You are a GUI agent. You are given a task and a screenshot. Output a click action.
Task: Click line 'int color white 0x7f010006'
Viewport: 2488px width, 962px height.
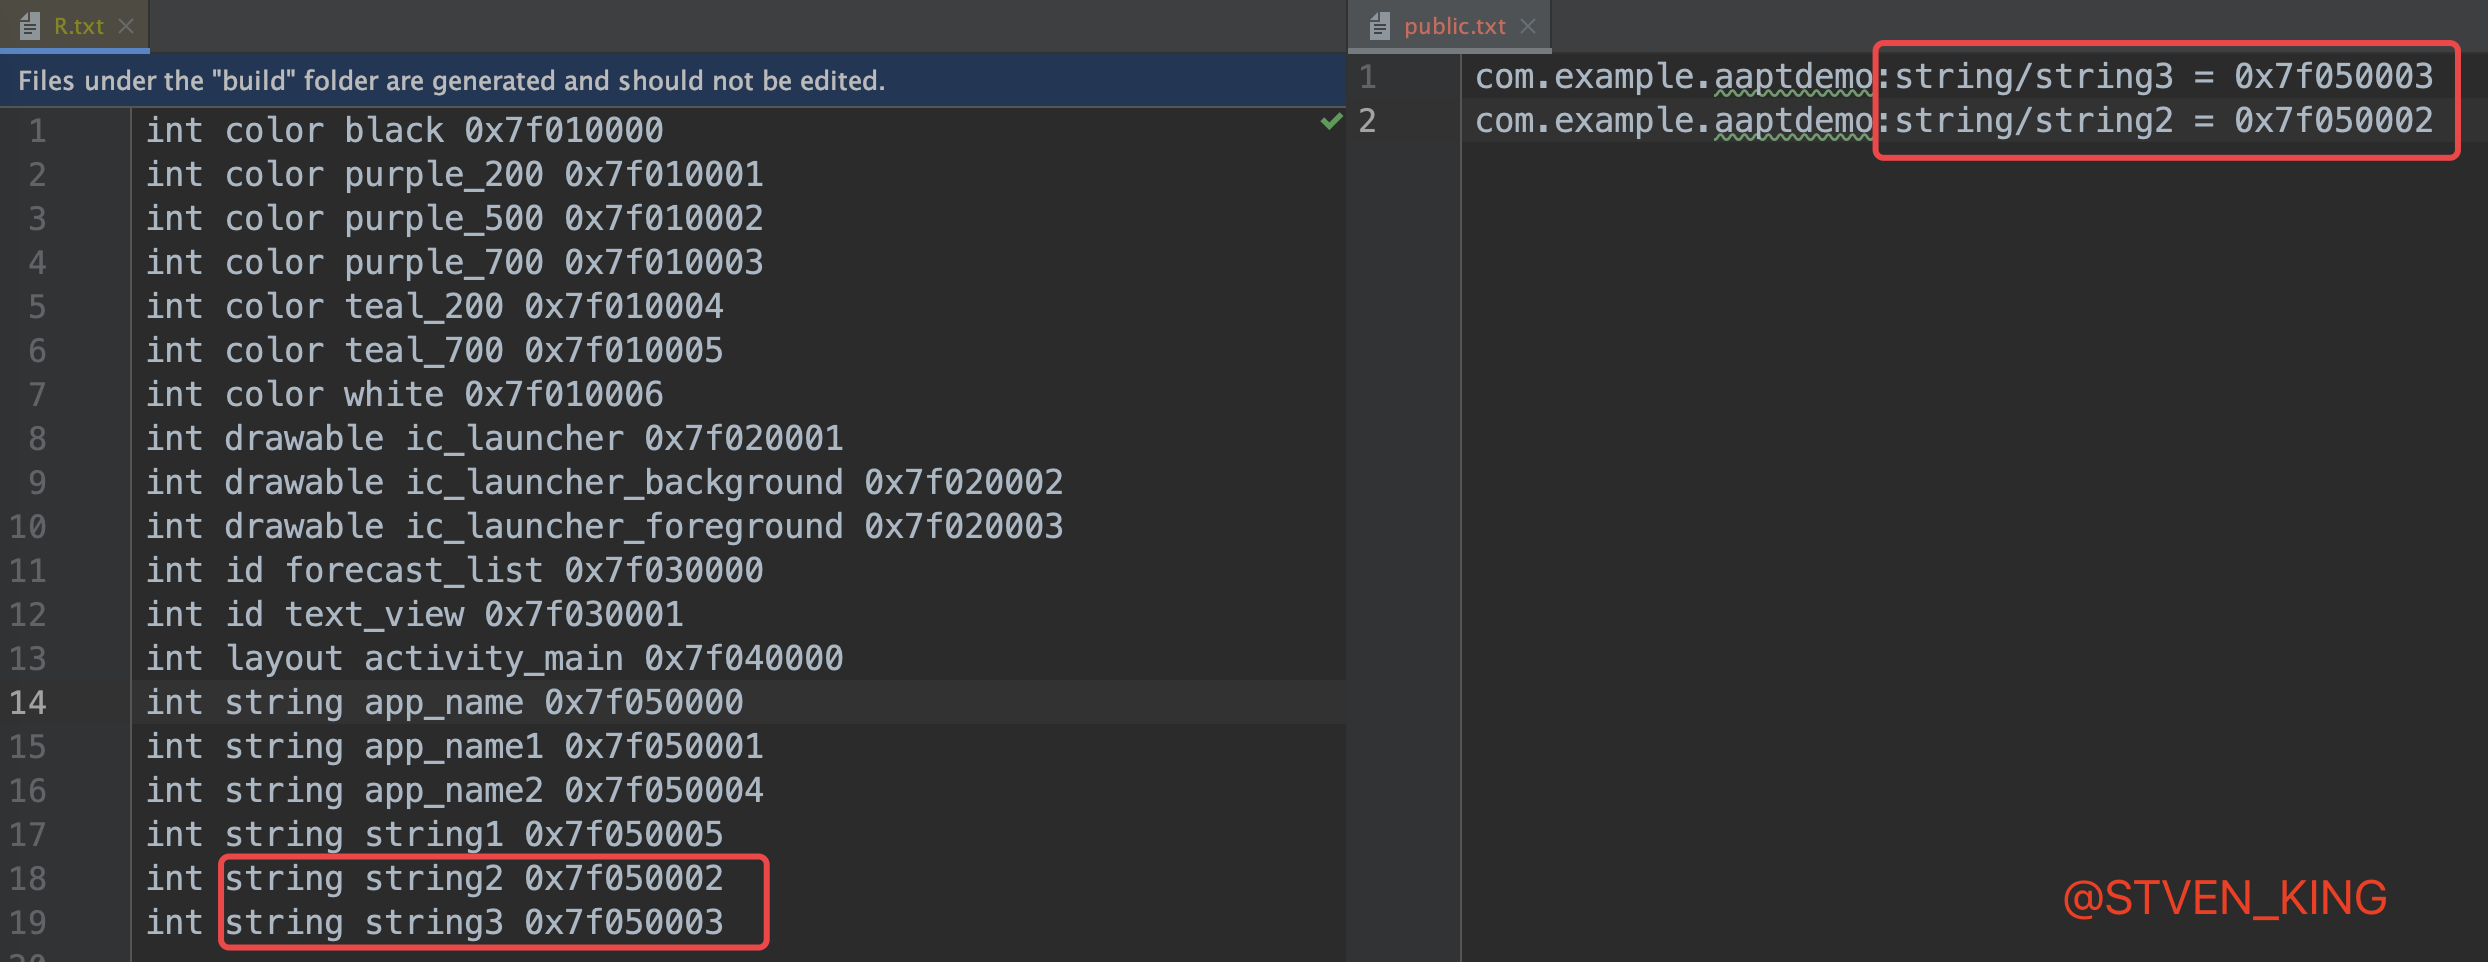coord(404,394)
